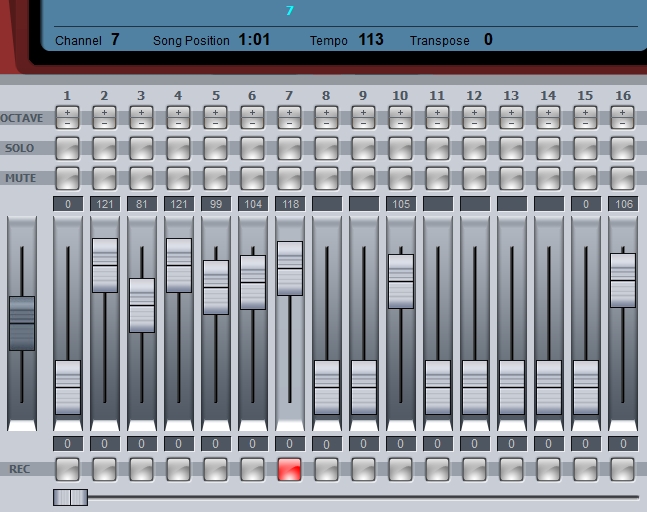Mute channel 4
Image resolution: width=647 pixels, height=512 pixels.
pyautogui.click(x=178, y=178)
